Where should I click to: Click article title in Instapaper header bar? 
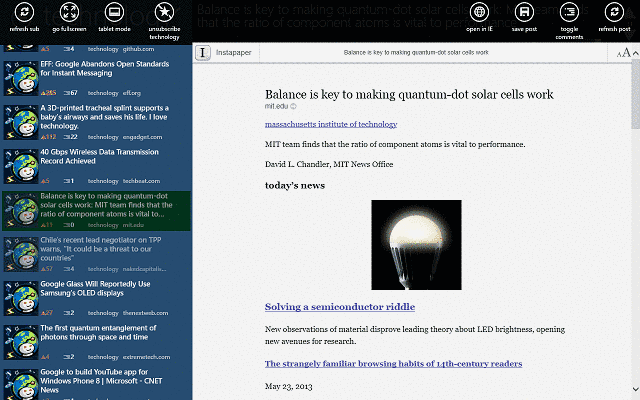[x=416, y=53]
